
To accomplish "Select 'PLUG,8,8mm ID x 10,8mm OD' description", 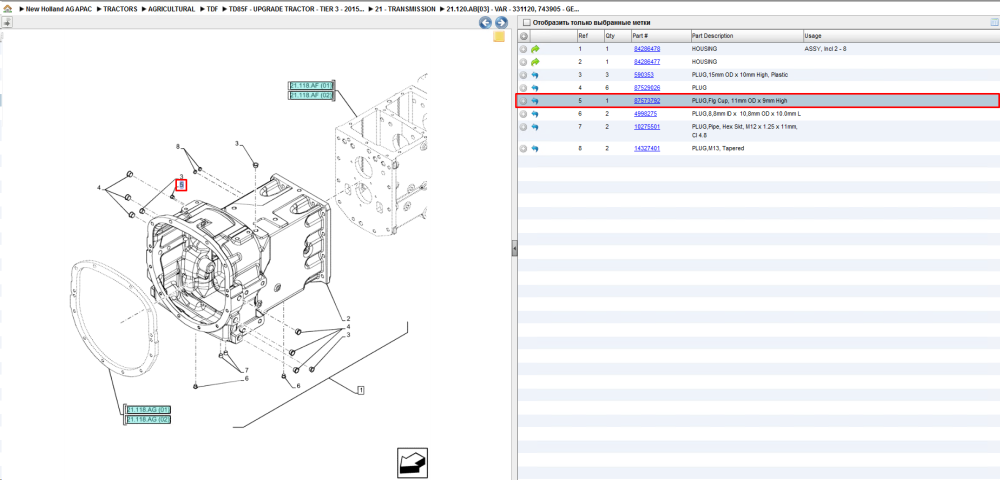I will pos(746,114).
